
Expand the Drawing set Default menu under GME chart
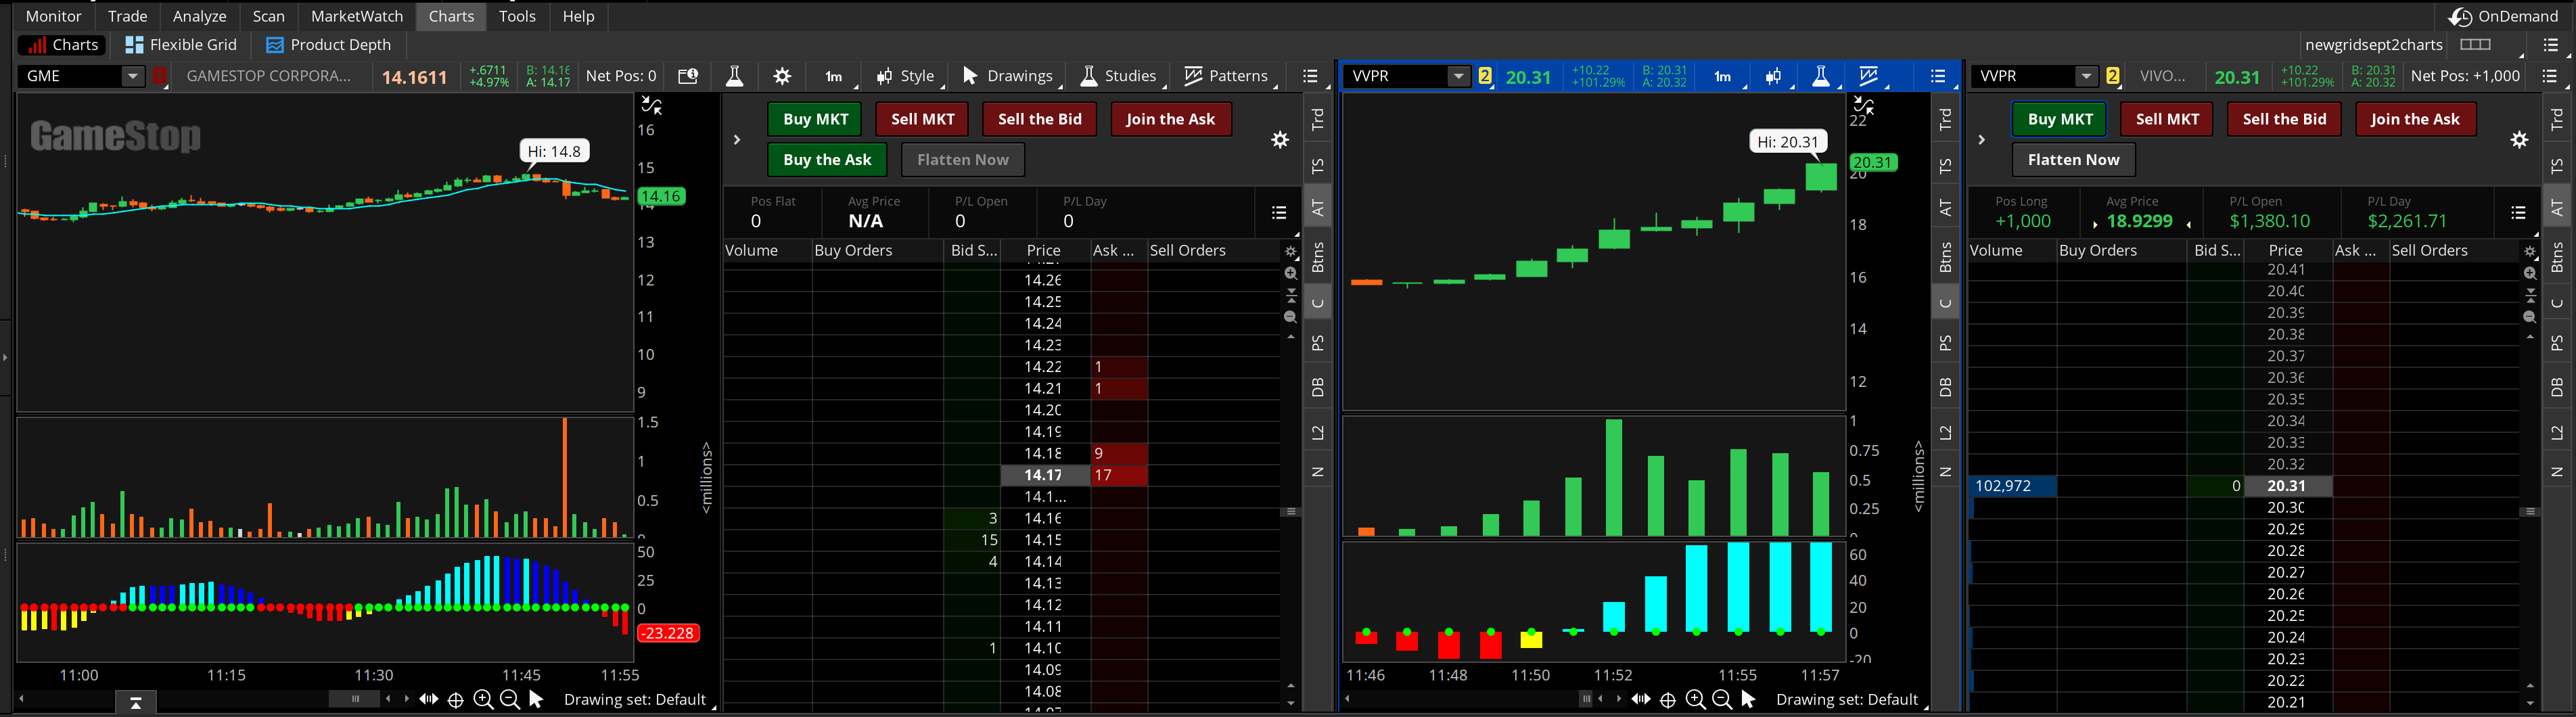[x=635, y=700]
